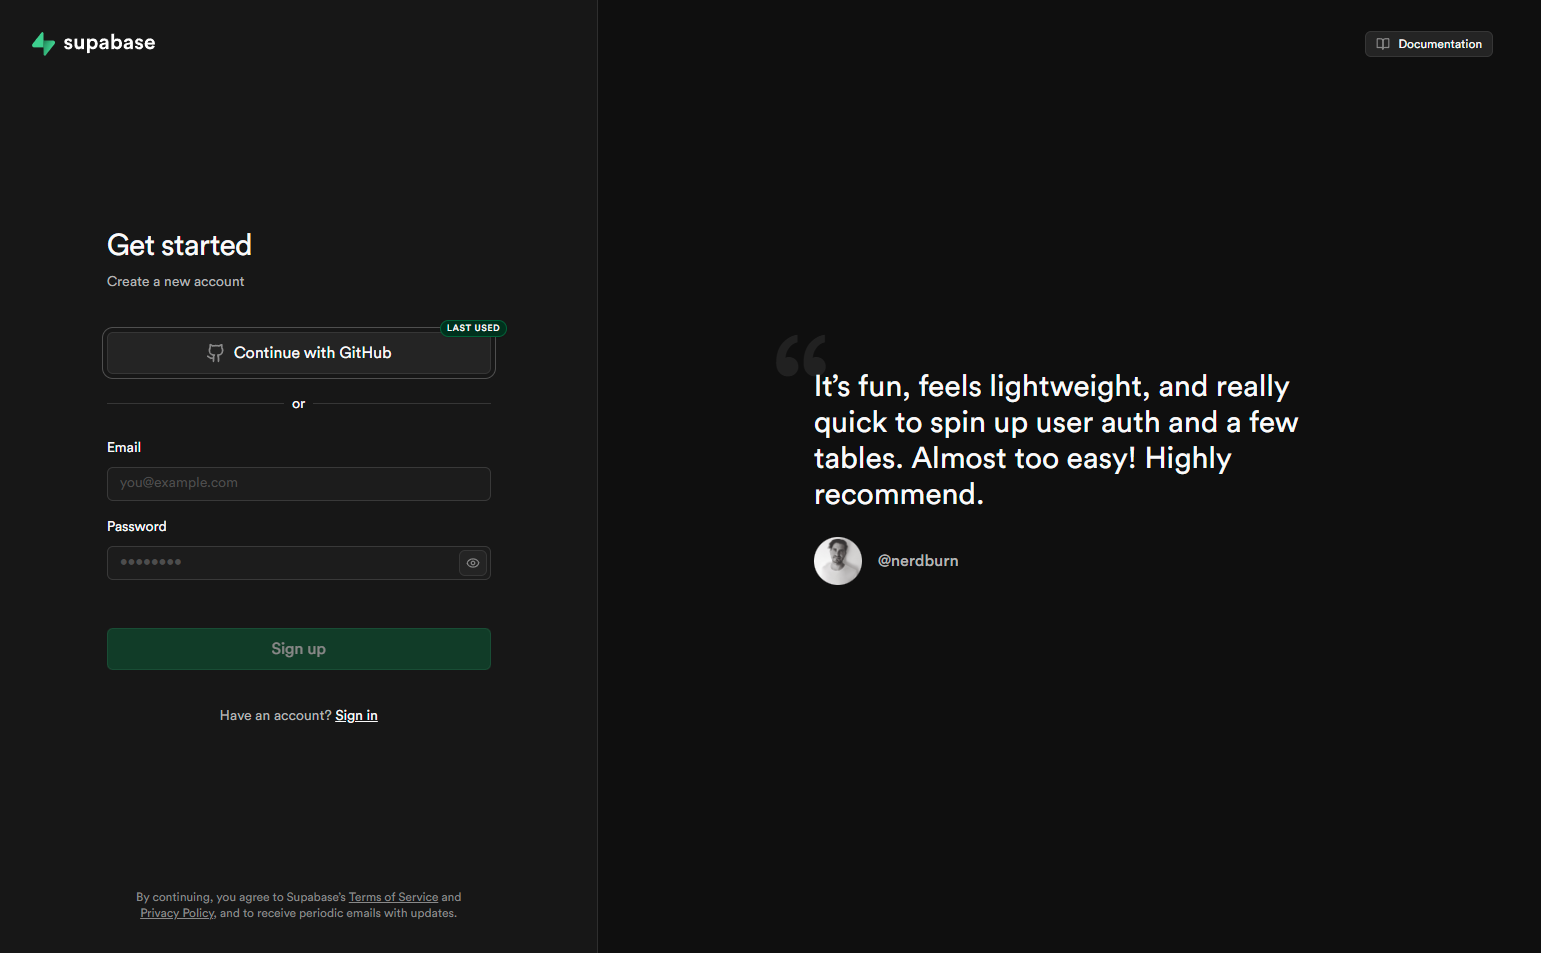
Task: Click the @nerdburn username handle
Action: (x=918, y=561)
